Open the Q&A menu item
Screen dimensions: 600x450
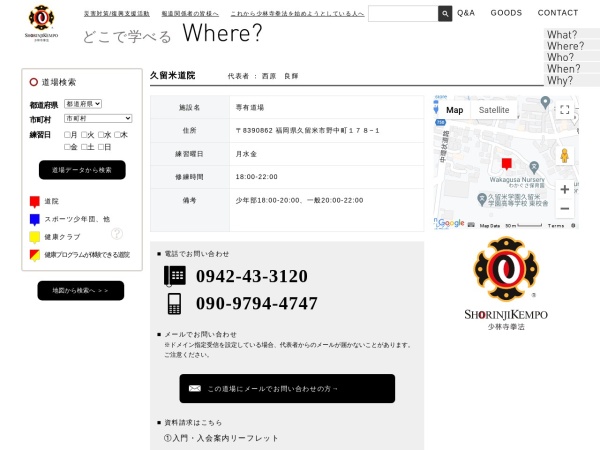tap(466, 13)
